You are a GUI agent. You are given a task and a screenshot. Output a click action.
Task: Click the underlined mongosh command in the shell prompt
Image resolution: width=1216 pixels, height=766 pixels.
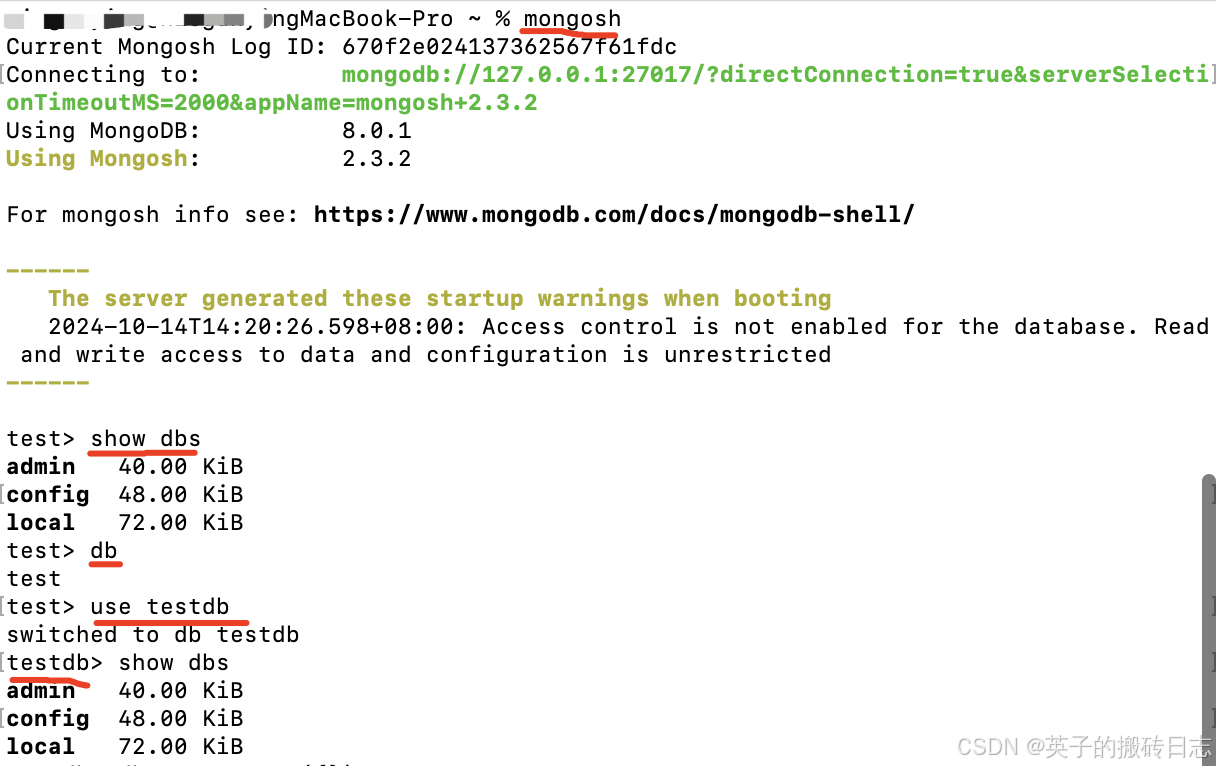(x=572, y=18)
